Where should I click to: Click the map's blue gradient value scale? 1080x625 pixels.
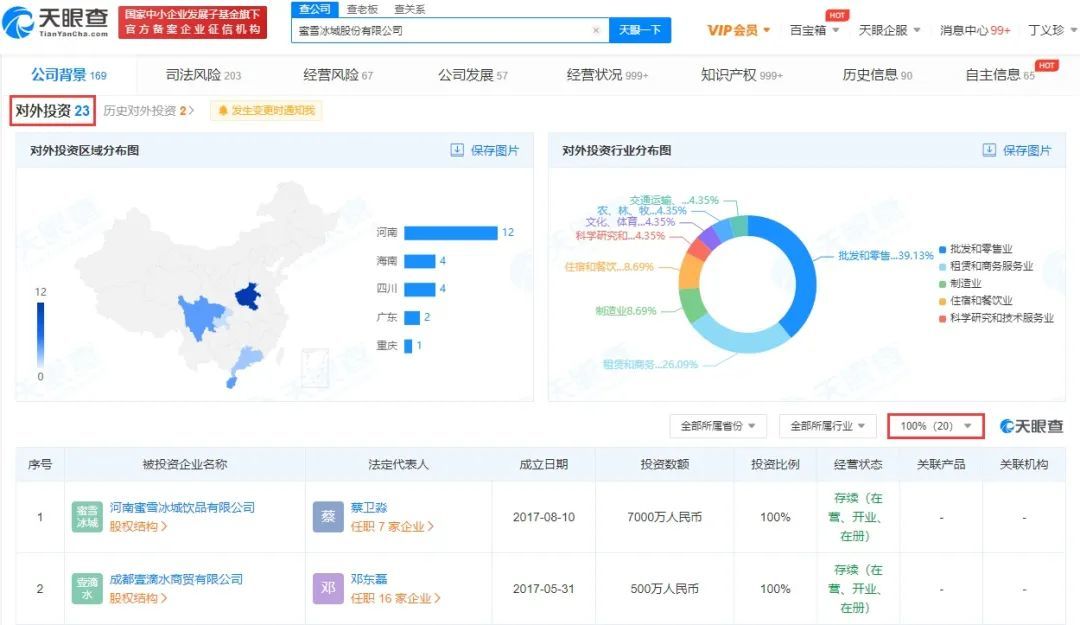click(41, 334)
